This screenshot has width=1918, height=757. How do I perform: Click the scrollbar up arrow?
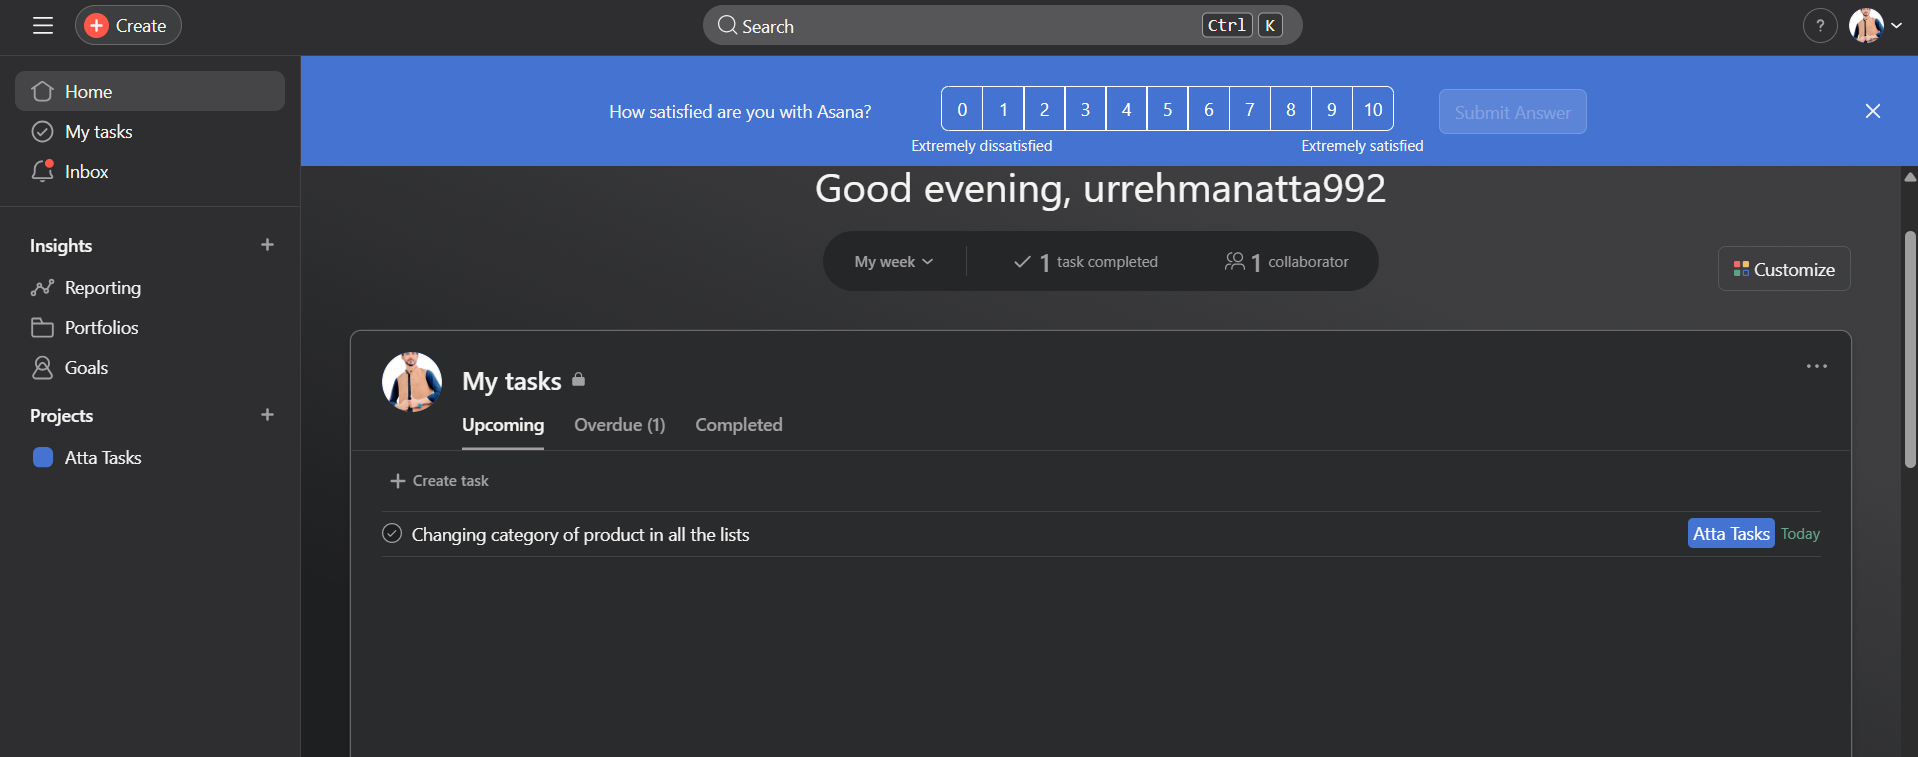[1910, 177]
